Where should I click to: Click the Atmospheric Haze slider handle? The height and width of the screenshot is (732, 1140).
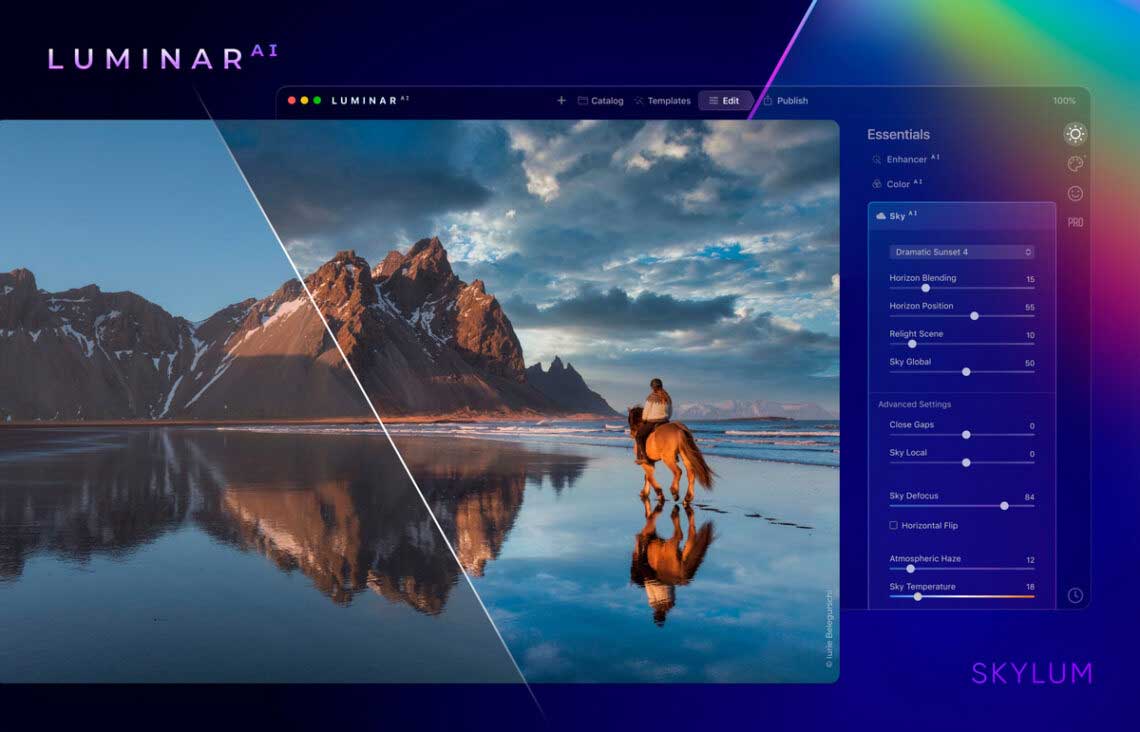coord(910,568)
